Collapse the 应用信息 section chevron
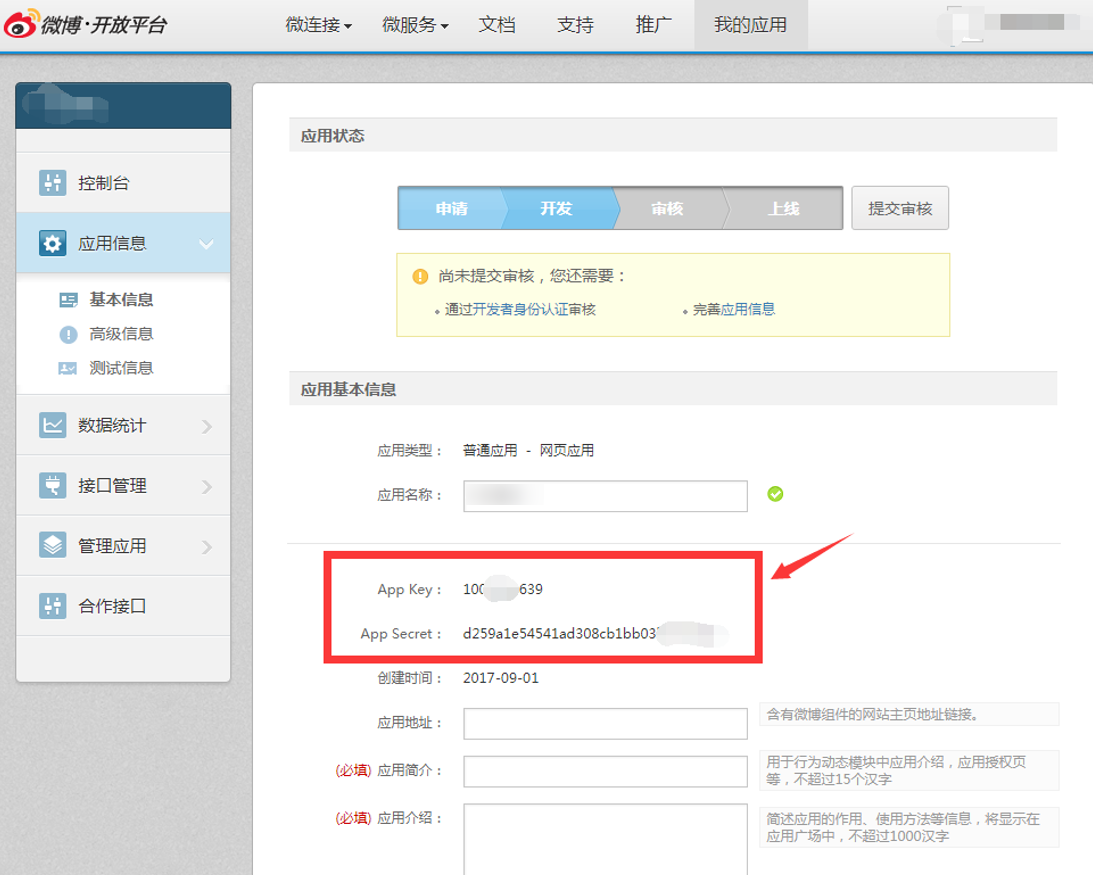This screenshot has height=875, width=1093. (206, 243)
